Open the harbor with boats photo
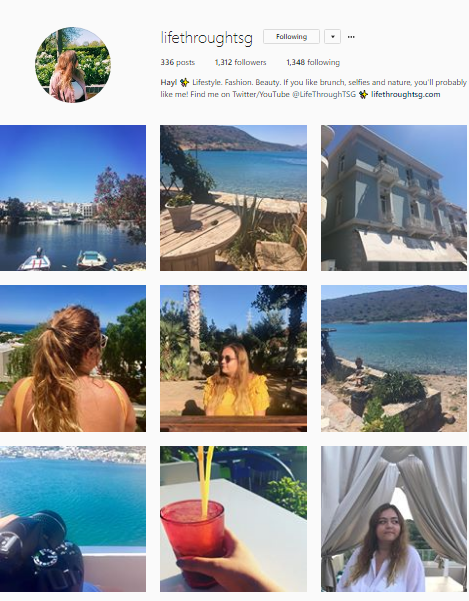469x601 pixels. [x=73, y=198]
